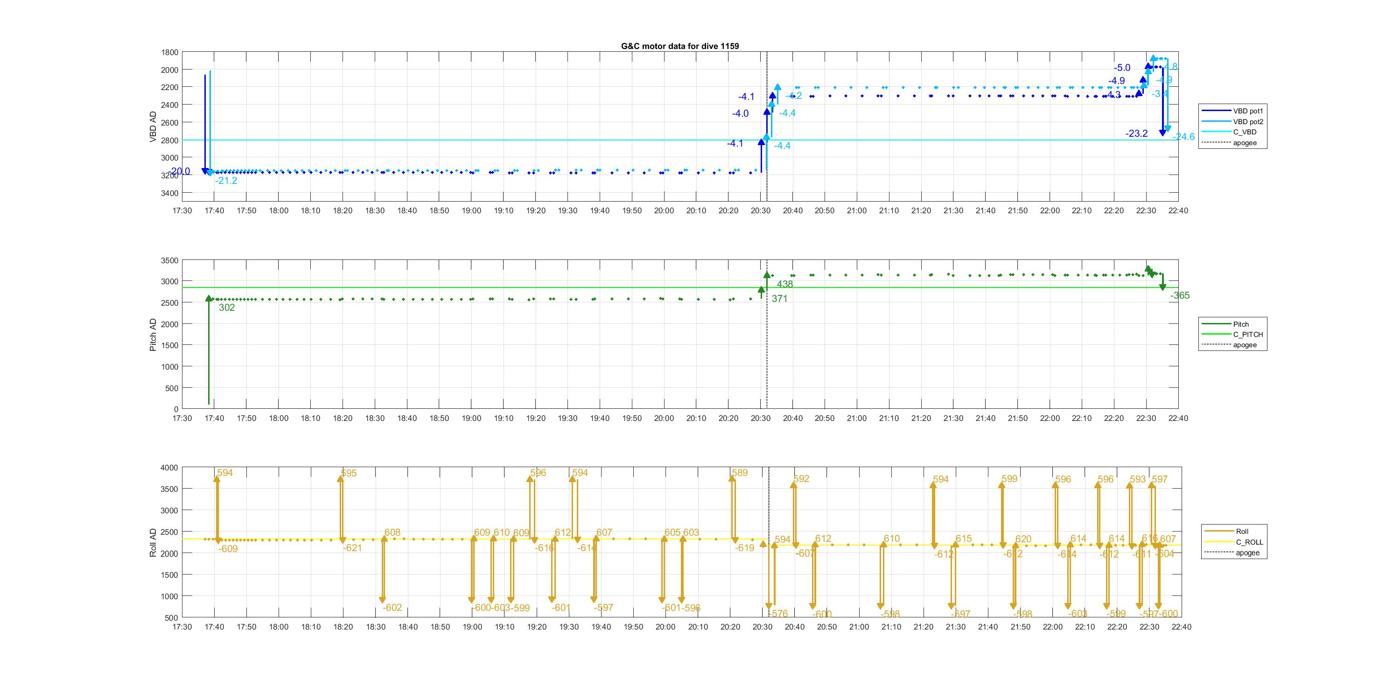The image size is (1400, 693).
Task: Click the '438' pitch data label
Action: (785, 284)
